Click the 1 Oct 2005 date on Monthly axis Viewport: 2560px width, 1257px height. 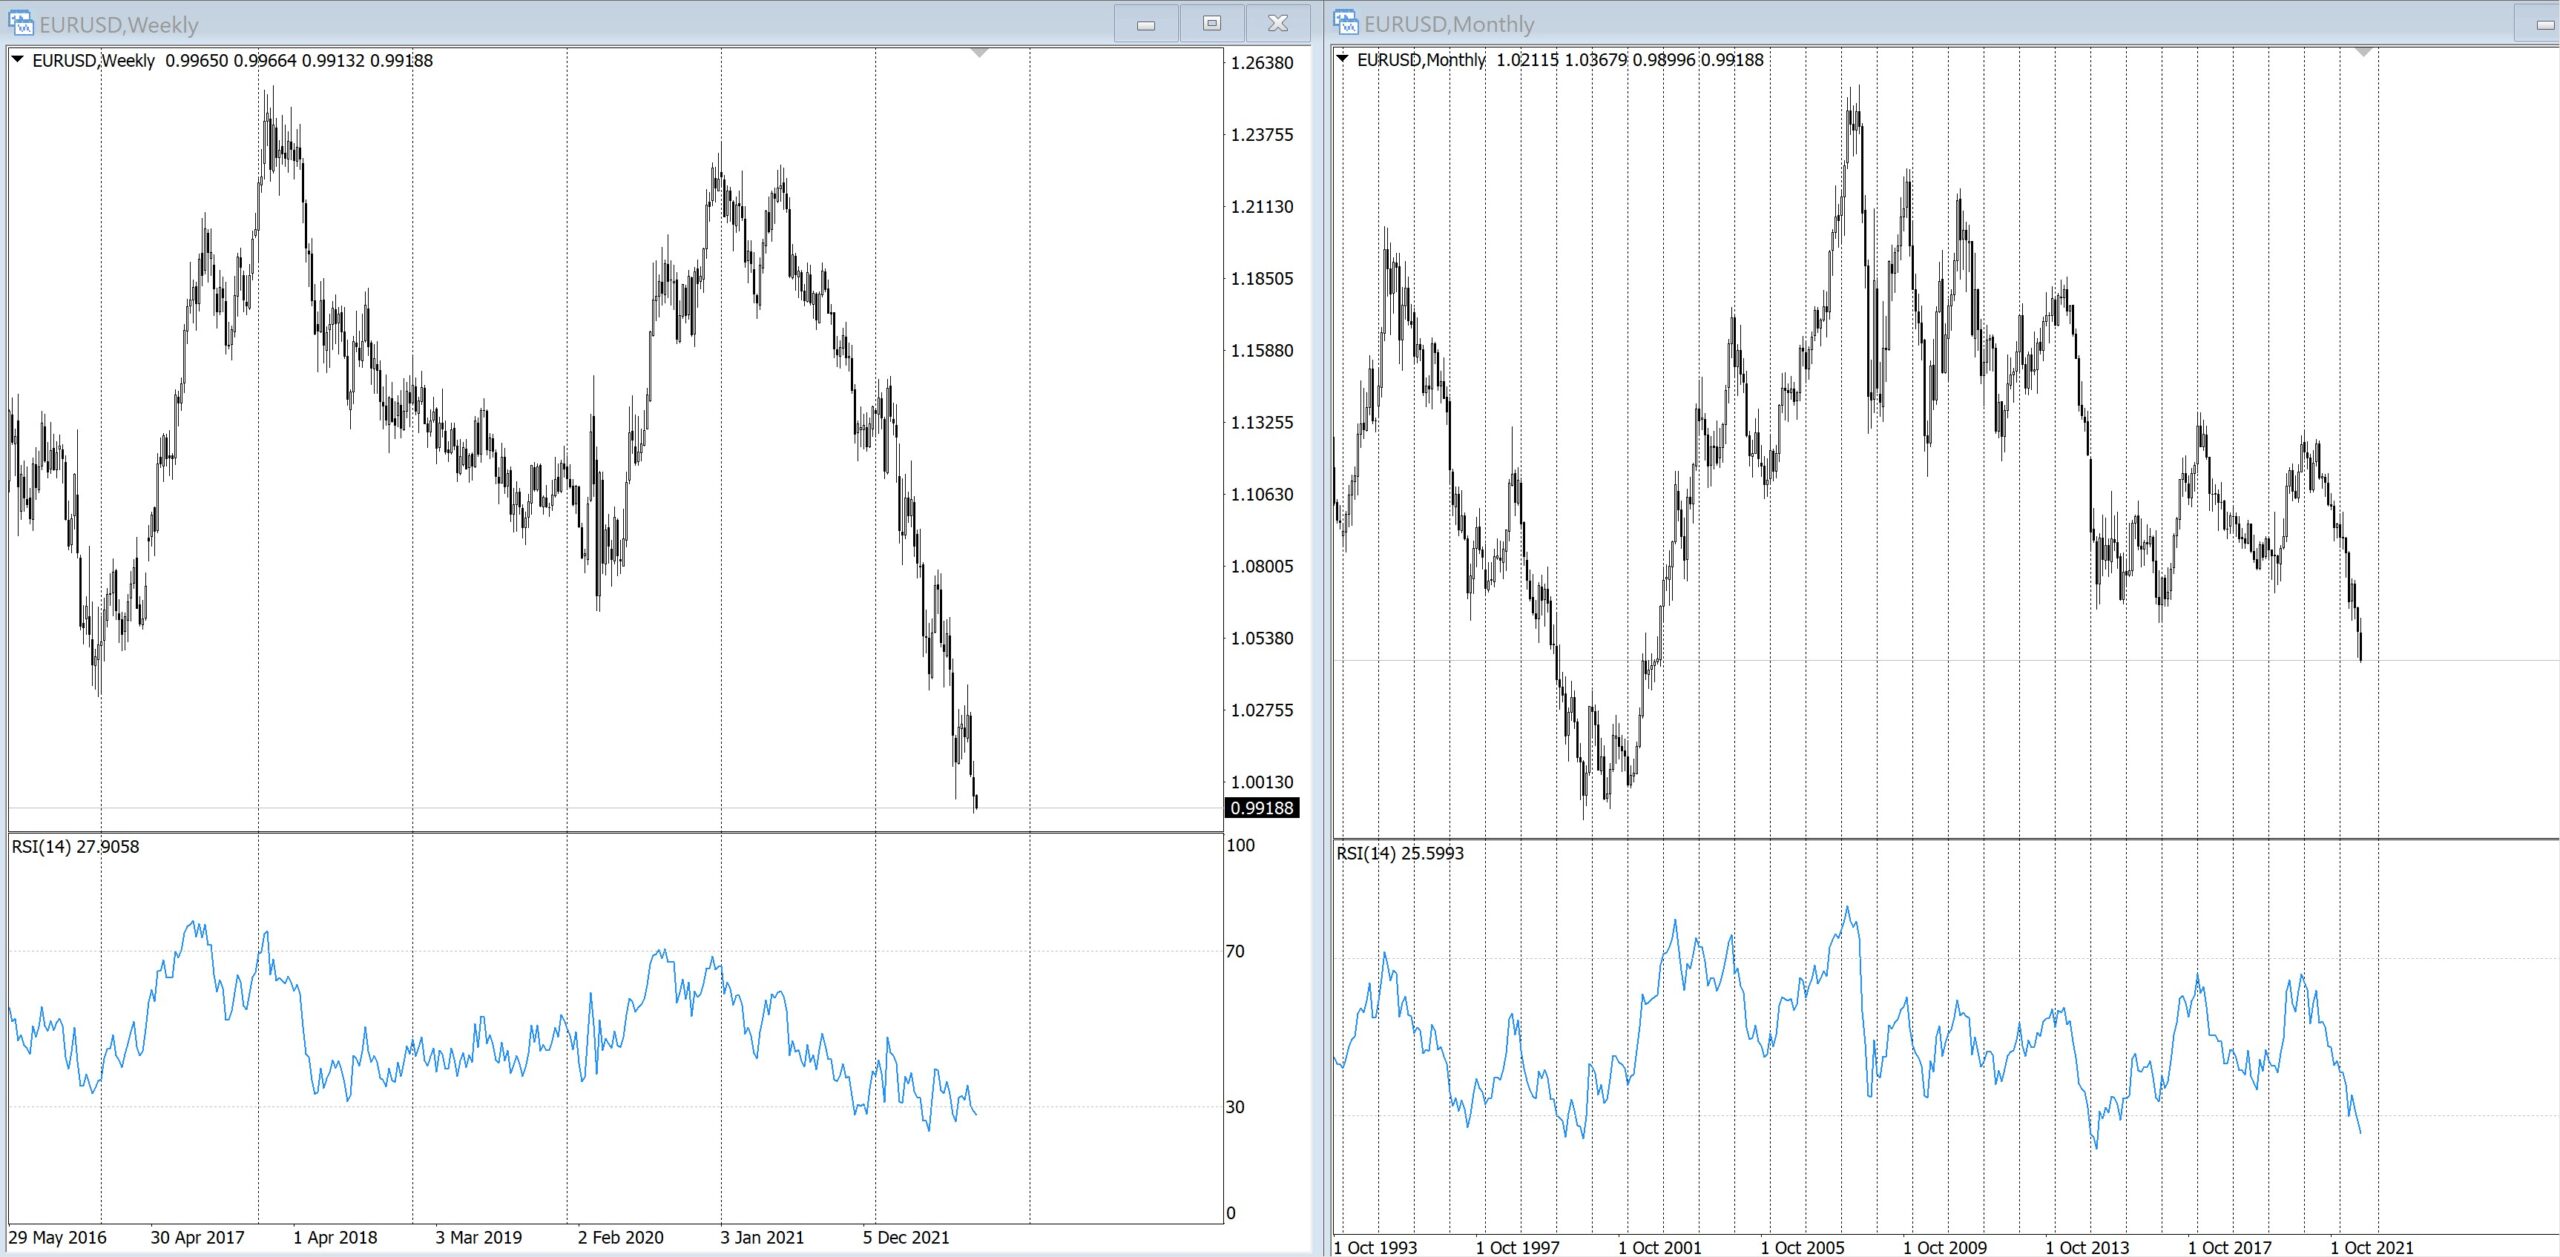(x=1802, y=1247)
